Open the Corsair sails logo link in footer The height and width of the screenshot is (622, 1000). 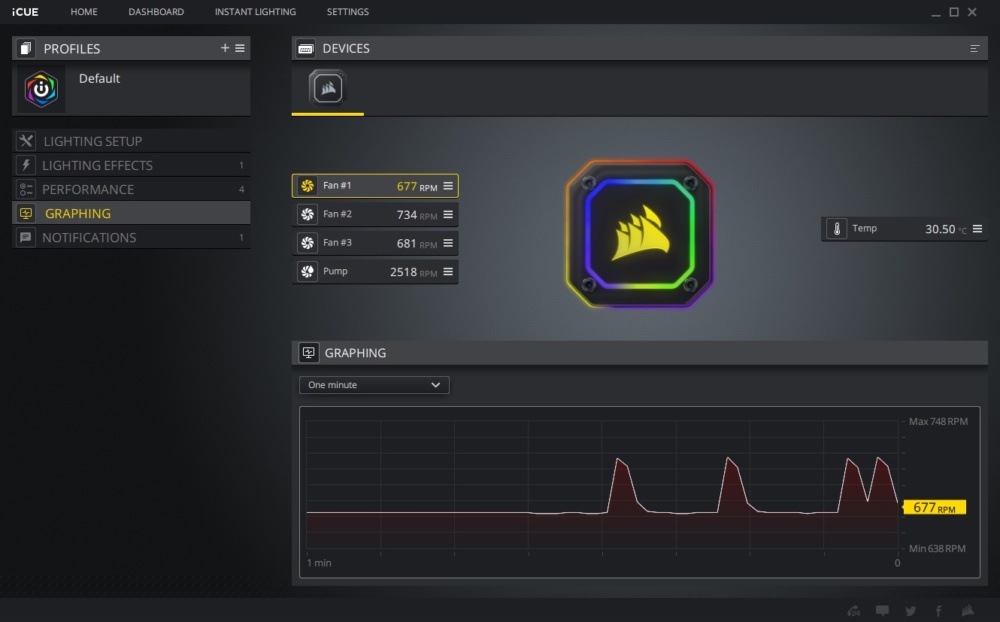tap(968, 611)
